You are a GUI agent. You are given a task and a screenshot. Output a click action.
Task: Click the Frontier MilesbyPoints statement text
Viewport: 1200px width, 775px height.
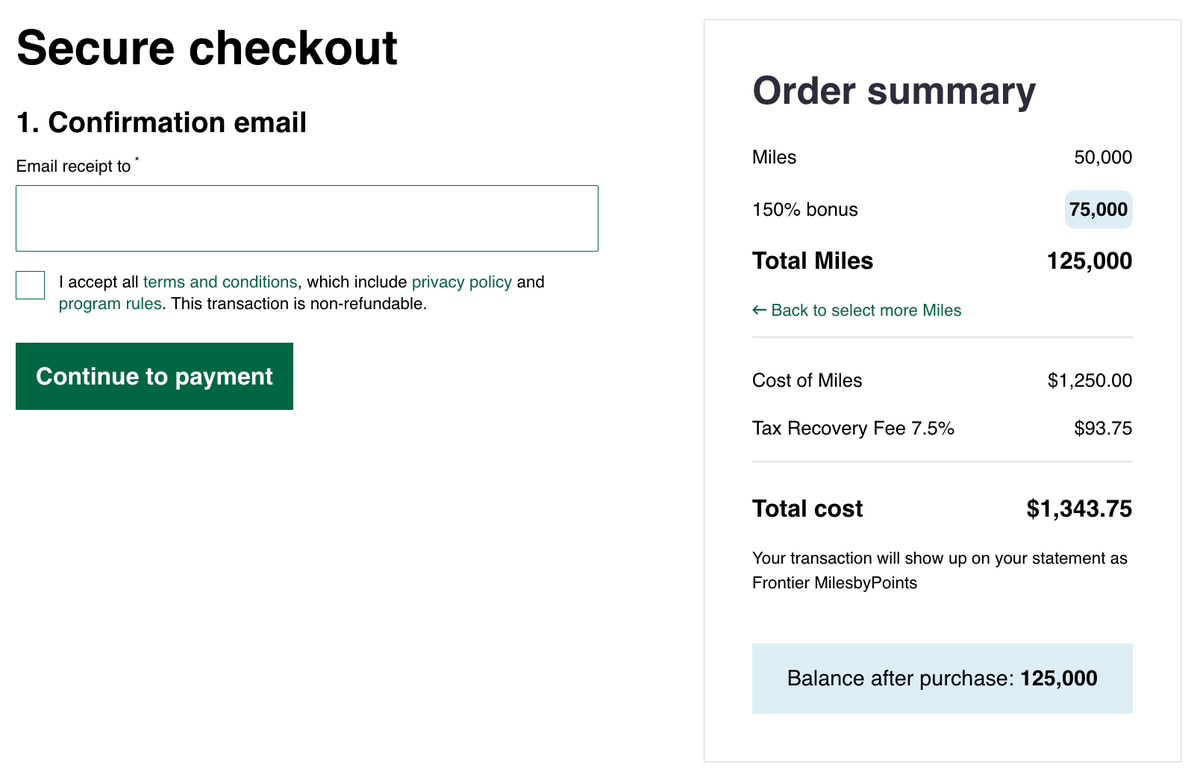[832, 582]
